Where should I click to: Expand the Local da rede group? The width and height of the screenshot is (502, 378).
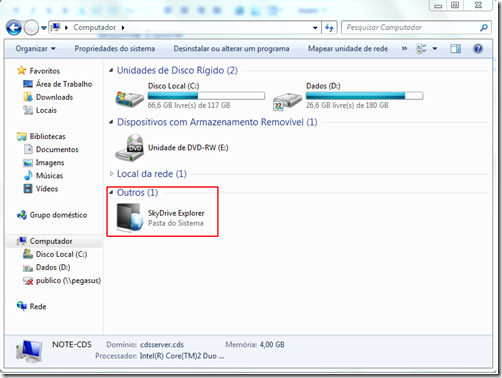click(111, 174)
